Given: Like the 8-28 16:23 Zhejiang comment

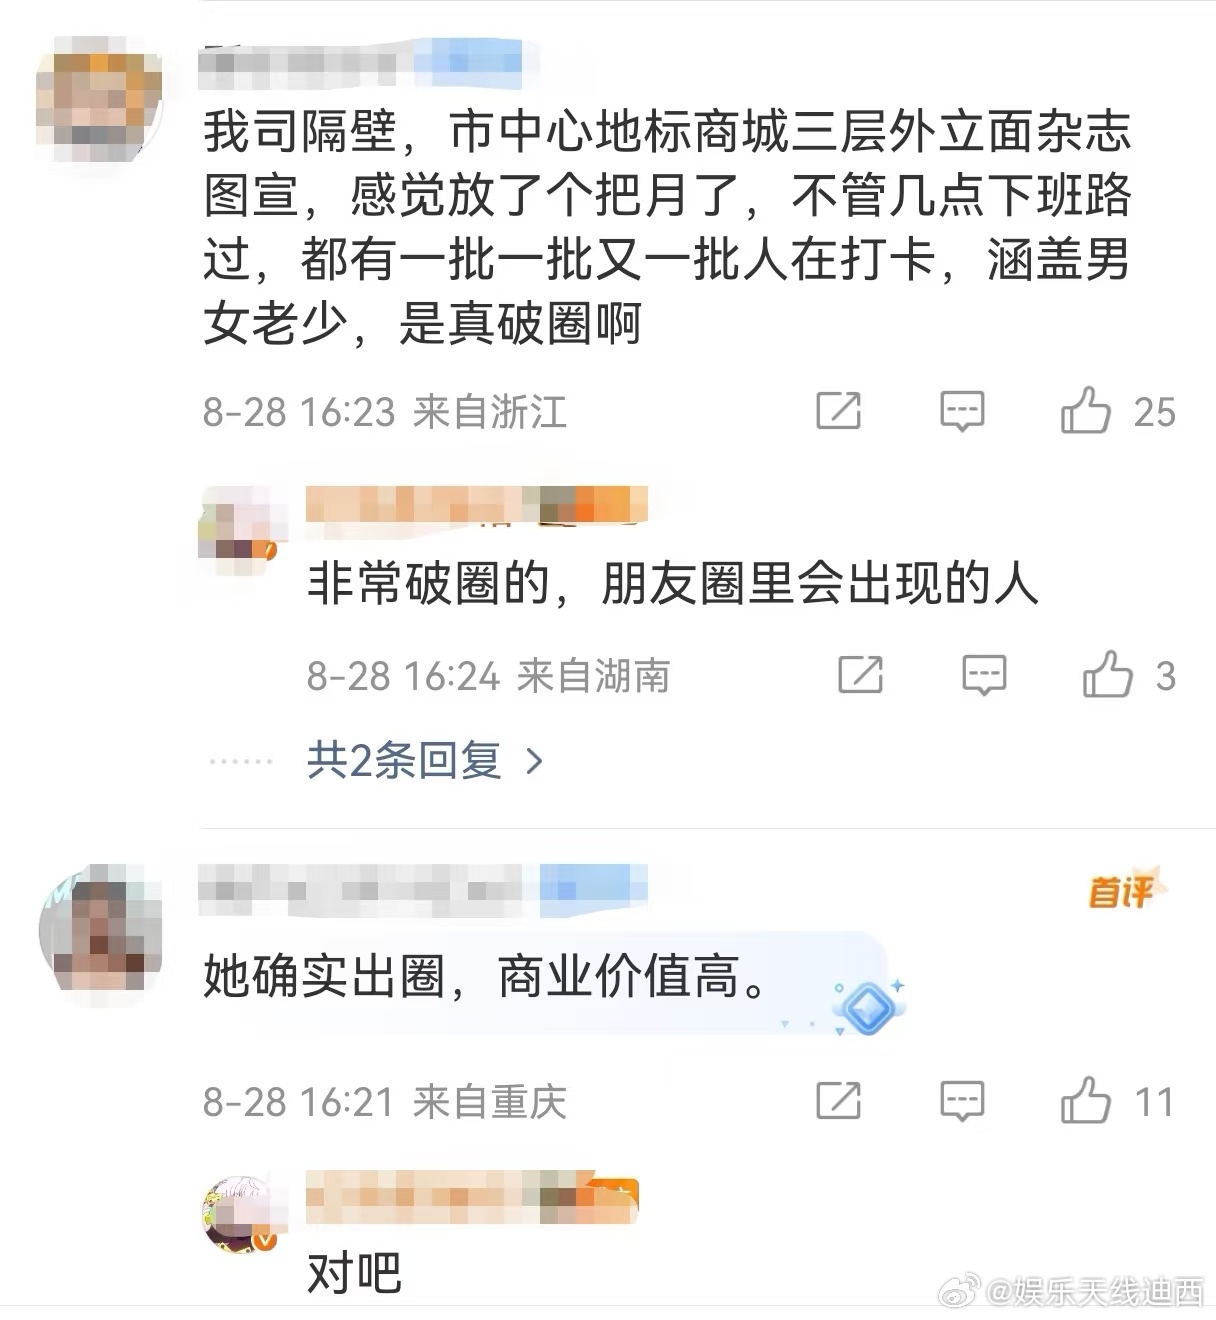Looking at the screenshot, I should (x=1086, y=410).
